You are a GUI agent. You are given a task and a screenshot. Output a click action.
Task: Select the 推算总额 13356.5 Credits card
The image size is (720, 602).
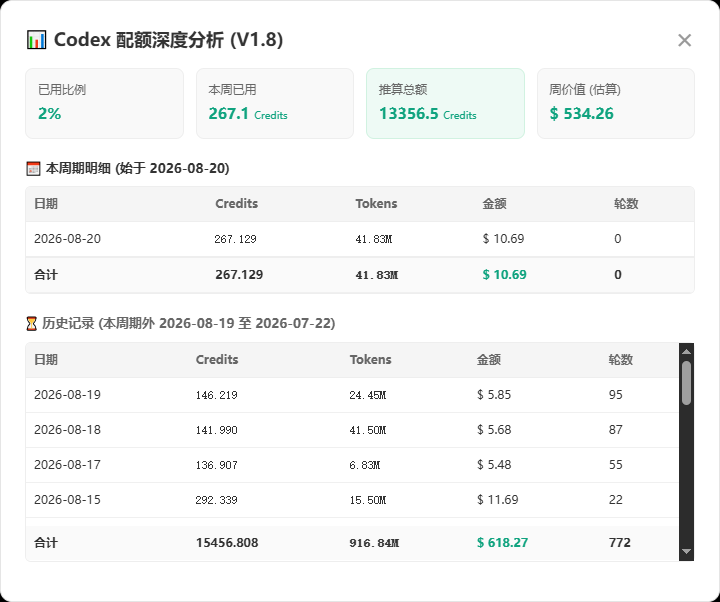(445, 103)
